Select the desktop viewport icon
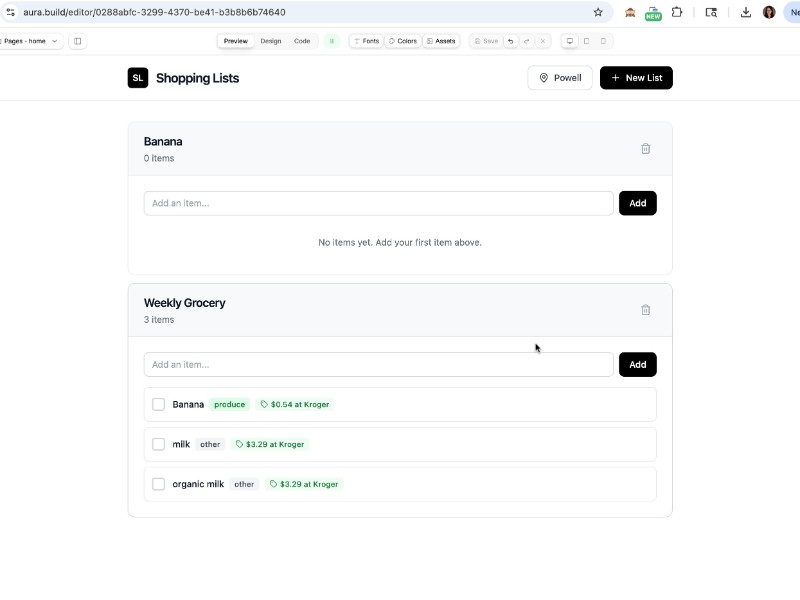Screen dimensions: 800x600 coord(569,41)
